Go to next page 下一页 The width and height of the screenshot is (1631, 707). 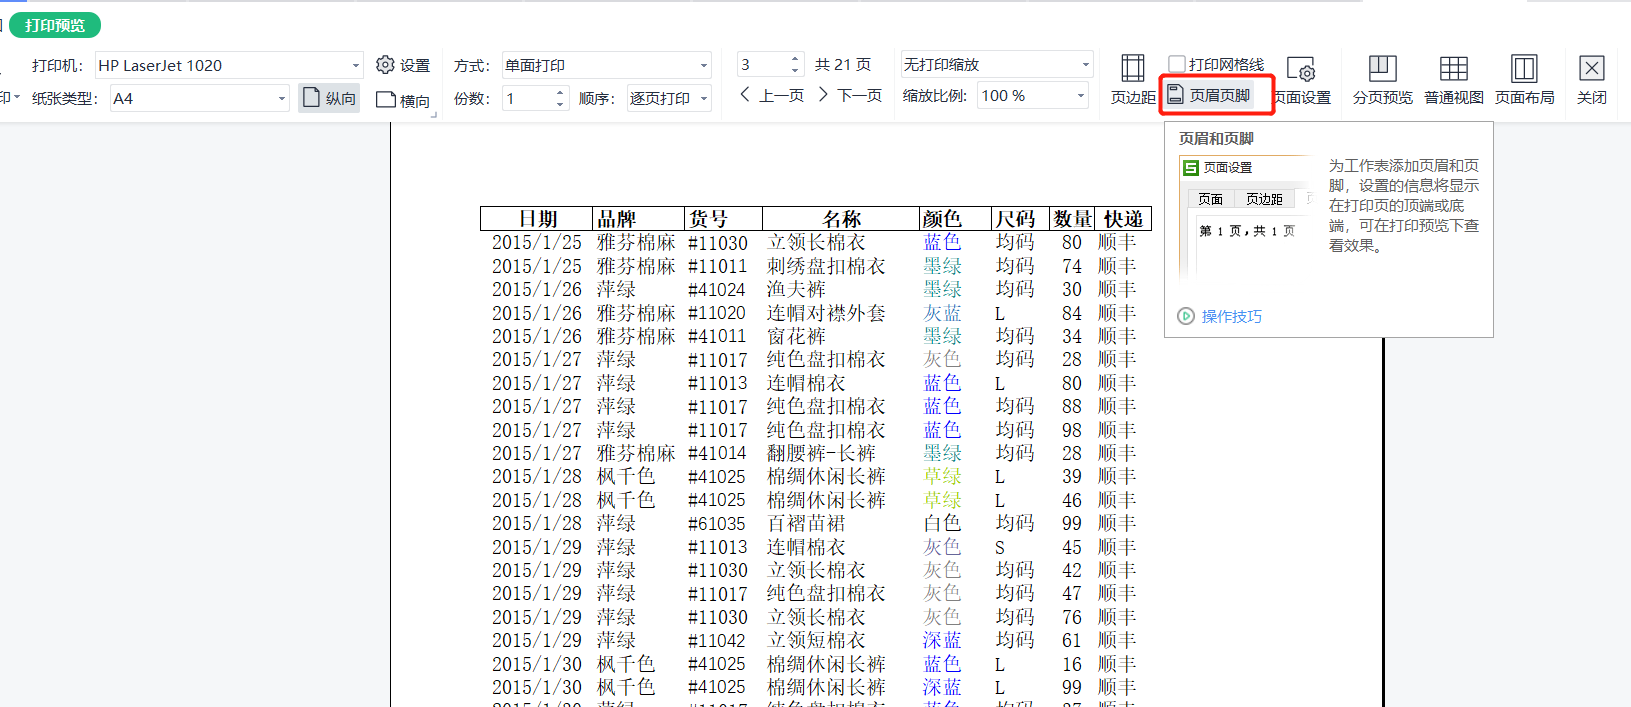point(849,95)
